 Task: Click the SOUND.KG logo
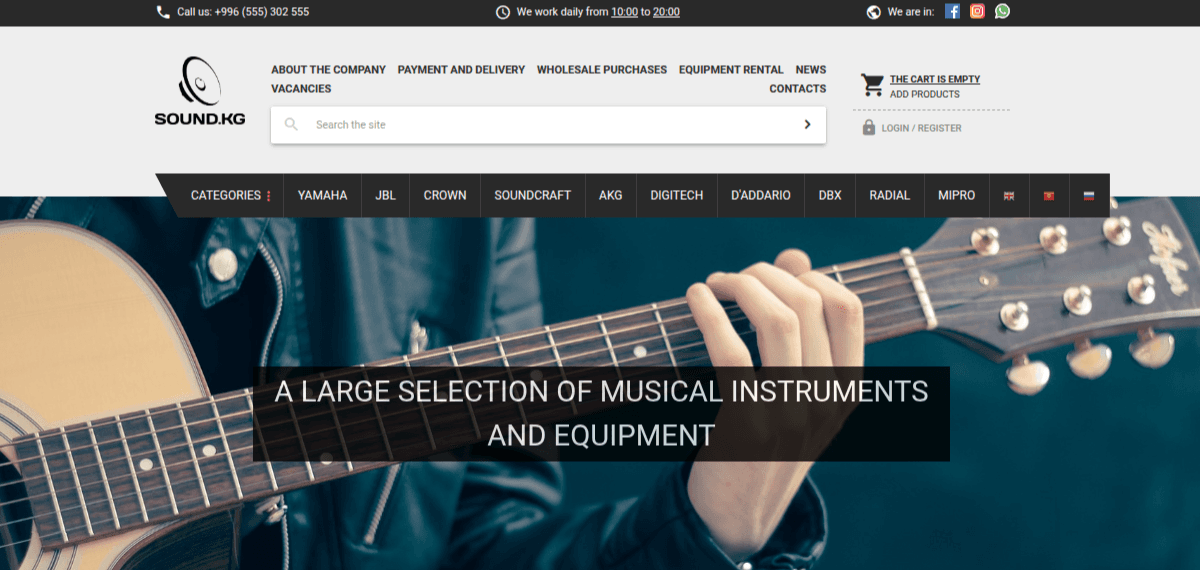(x=200, y=91)
